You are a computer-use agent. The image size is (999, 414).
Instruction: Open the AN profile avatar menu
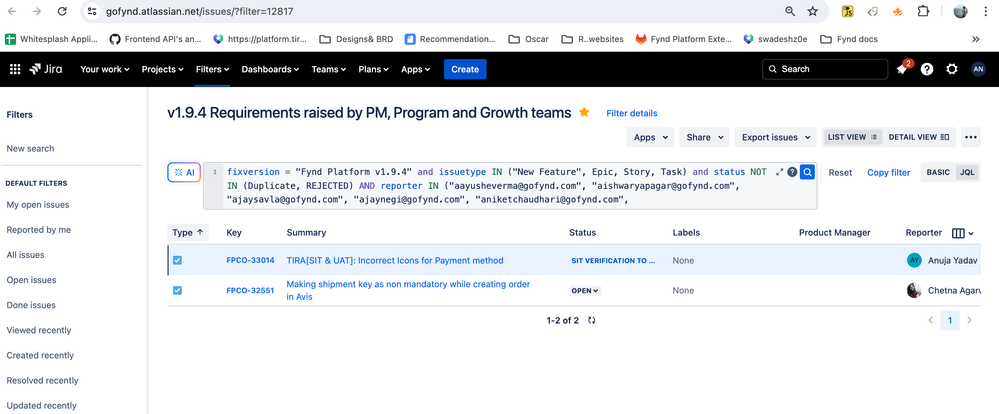point(978,69)
